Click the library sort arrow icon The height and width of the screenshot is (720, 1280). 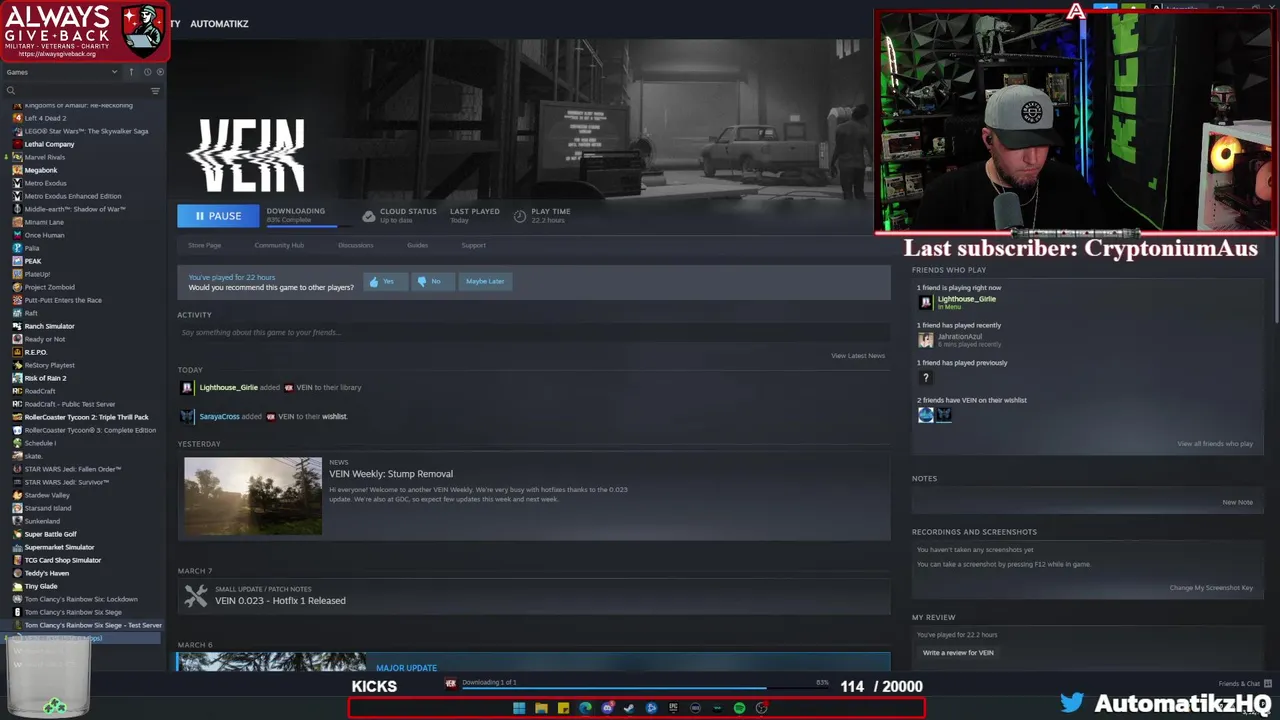[131, 72]
